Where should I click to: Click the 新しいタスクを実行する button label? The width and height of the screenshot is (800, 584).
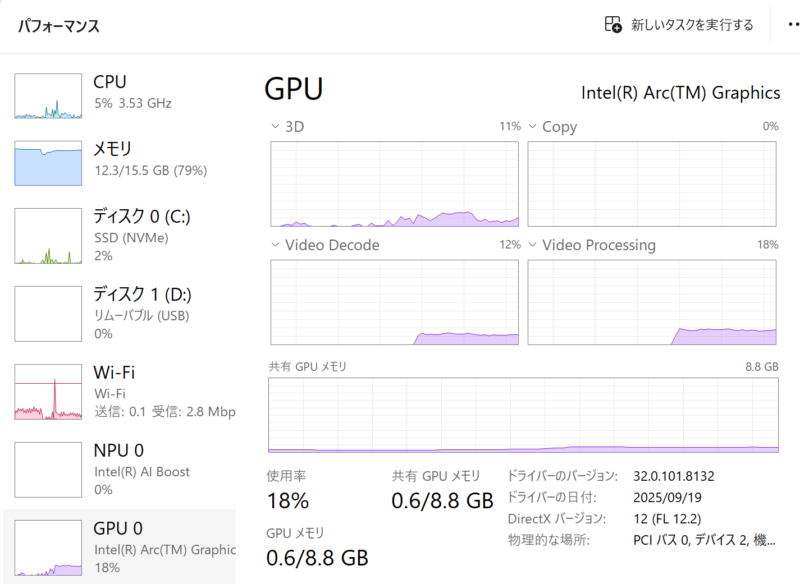pyautogui.click(x=692, y=25)
